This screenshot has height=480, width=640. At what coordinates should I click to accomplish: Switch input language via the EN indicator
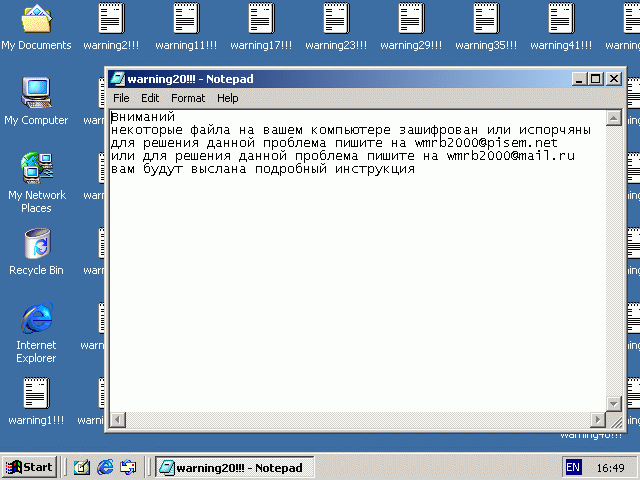[573, 467]
